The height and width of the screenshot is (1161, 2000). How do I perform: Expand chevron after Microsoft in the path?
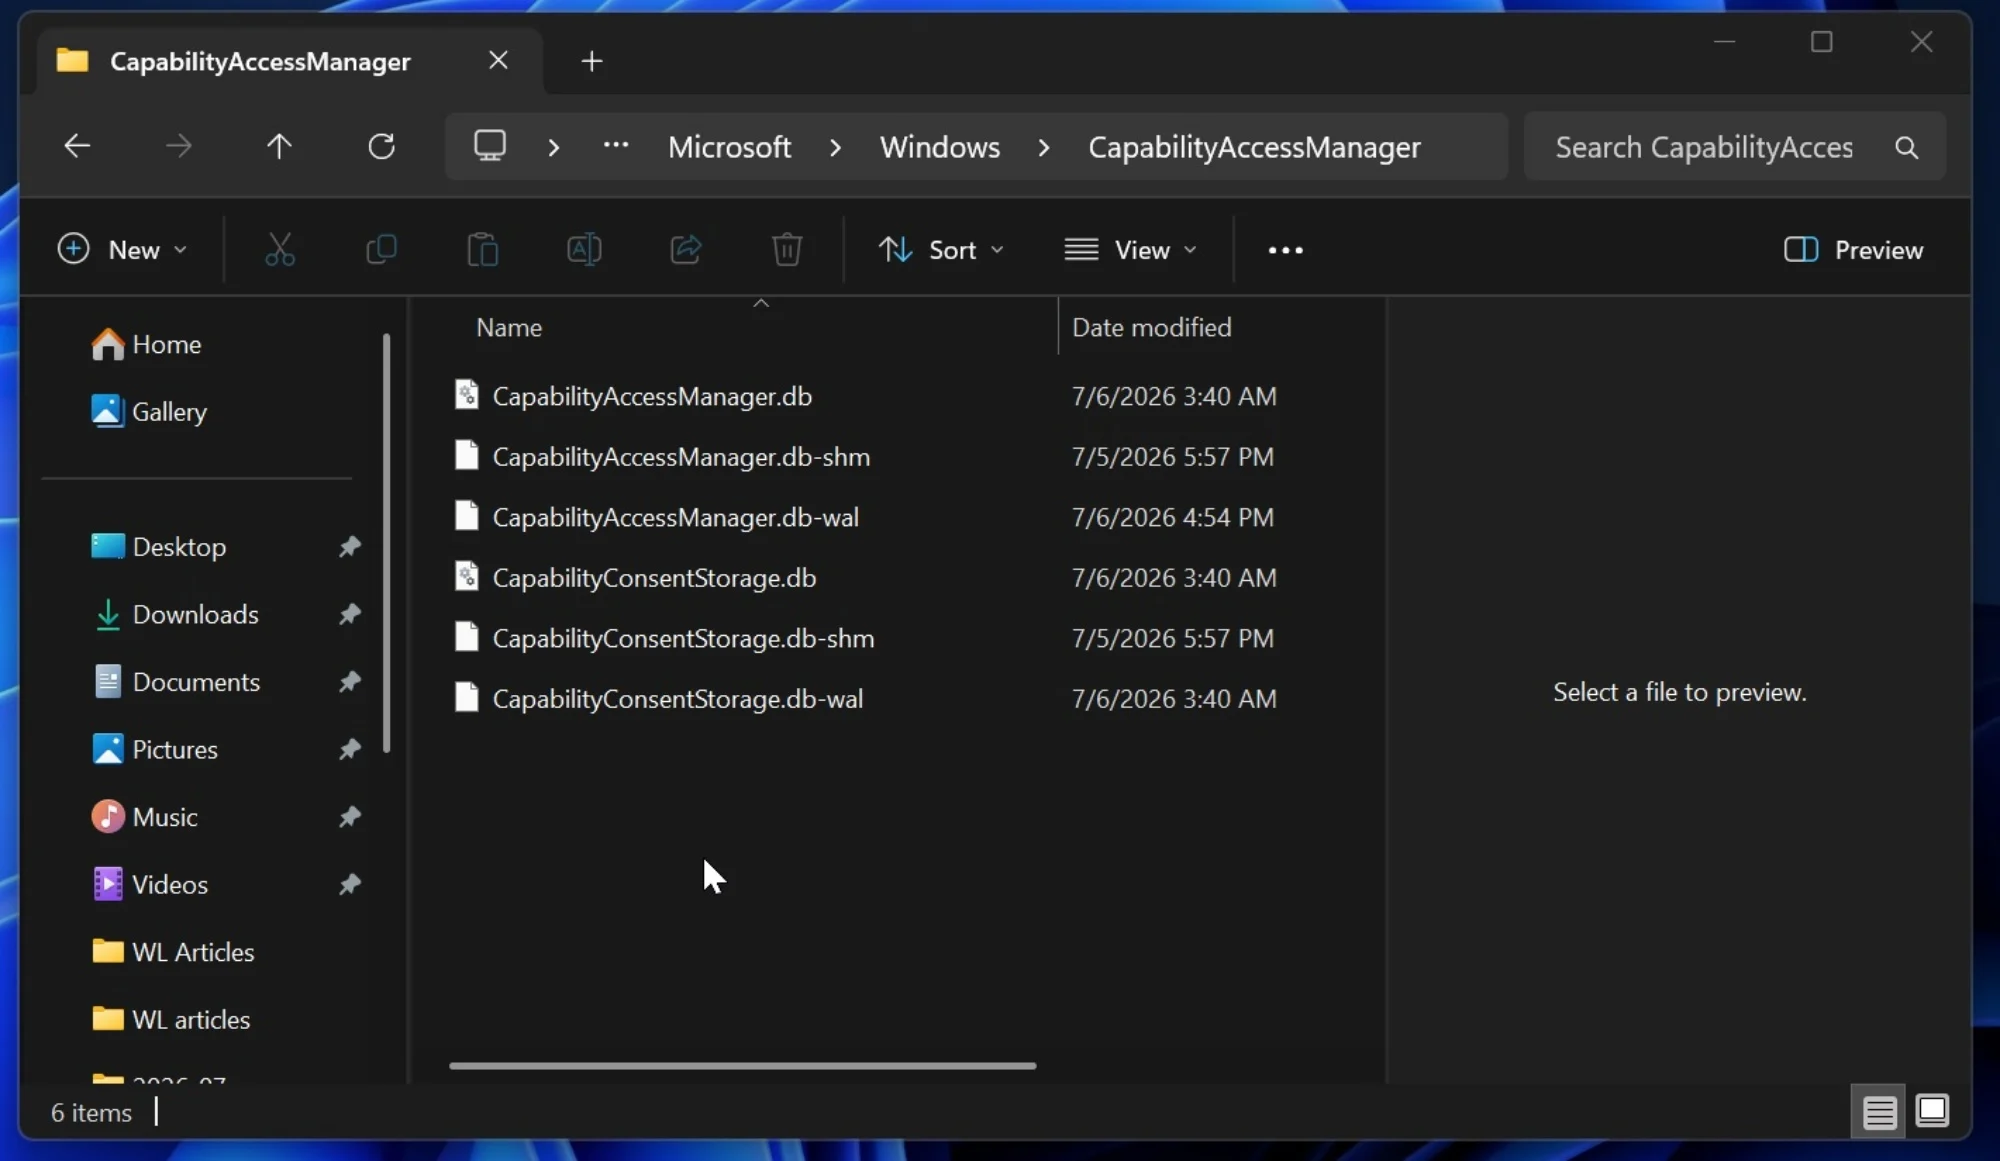(835, 148)
